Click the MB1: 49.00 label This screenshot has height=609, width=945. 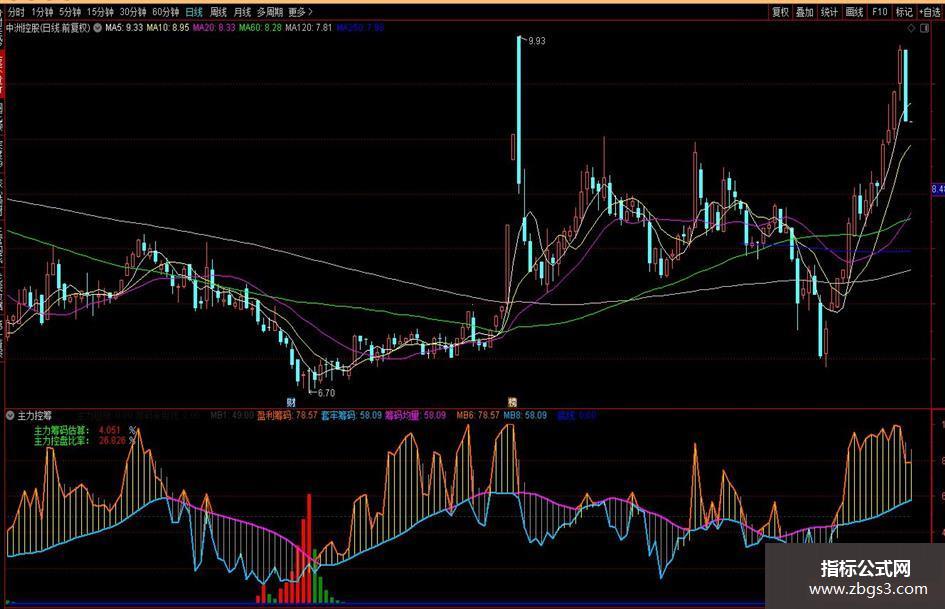(232, 415)
